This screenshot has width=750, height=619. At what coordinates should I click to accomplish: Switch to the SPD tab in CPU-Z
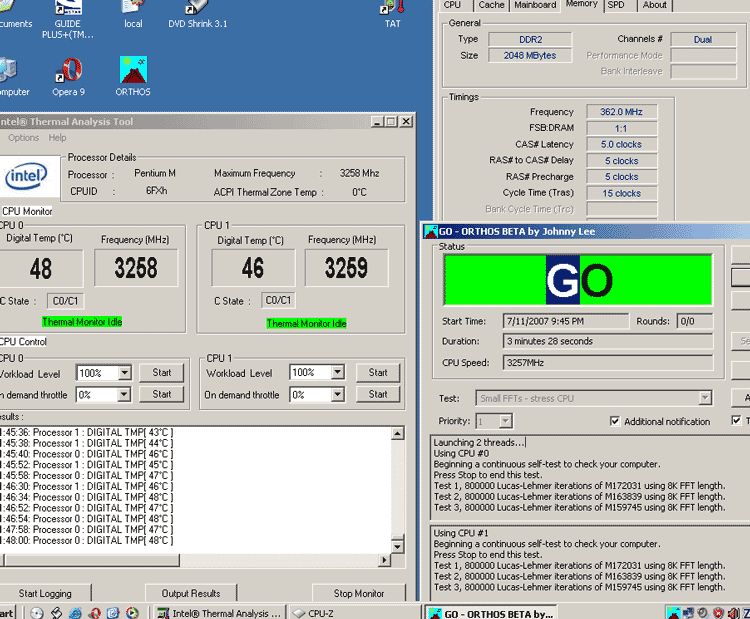(x=616, y=5)
